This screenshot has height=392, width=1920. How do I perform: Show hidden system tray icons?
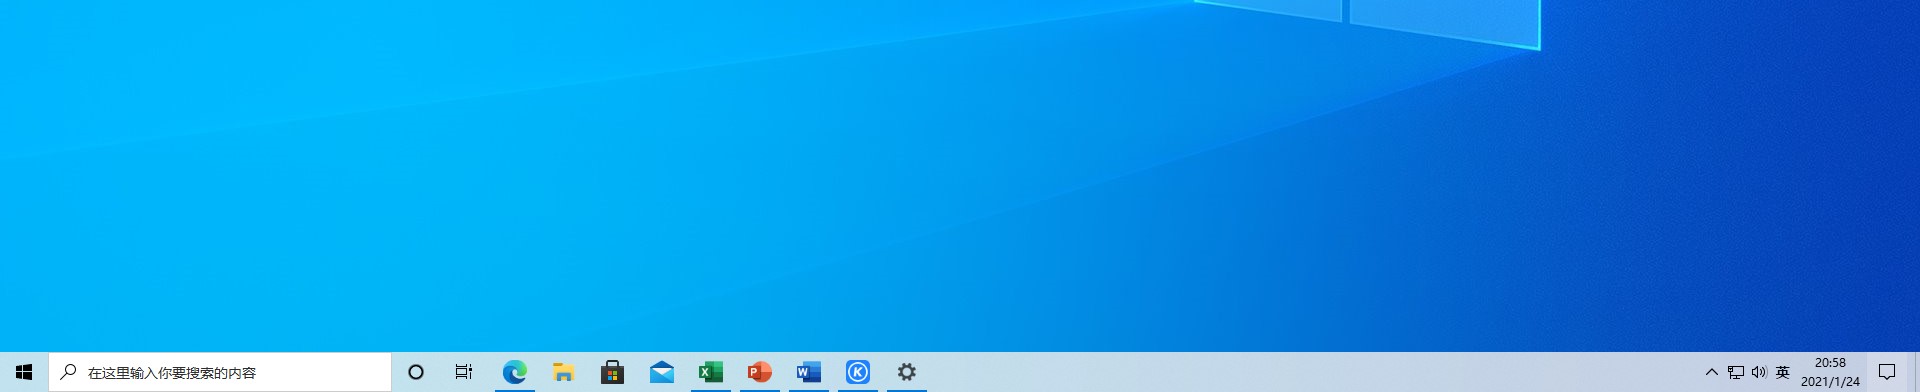(x=1711, y=372)
